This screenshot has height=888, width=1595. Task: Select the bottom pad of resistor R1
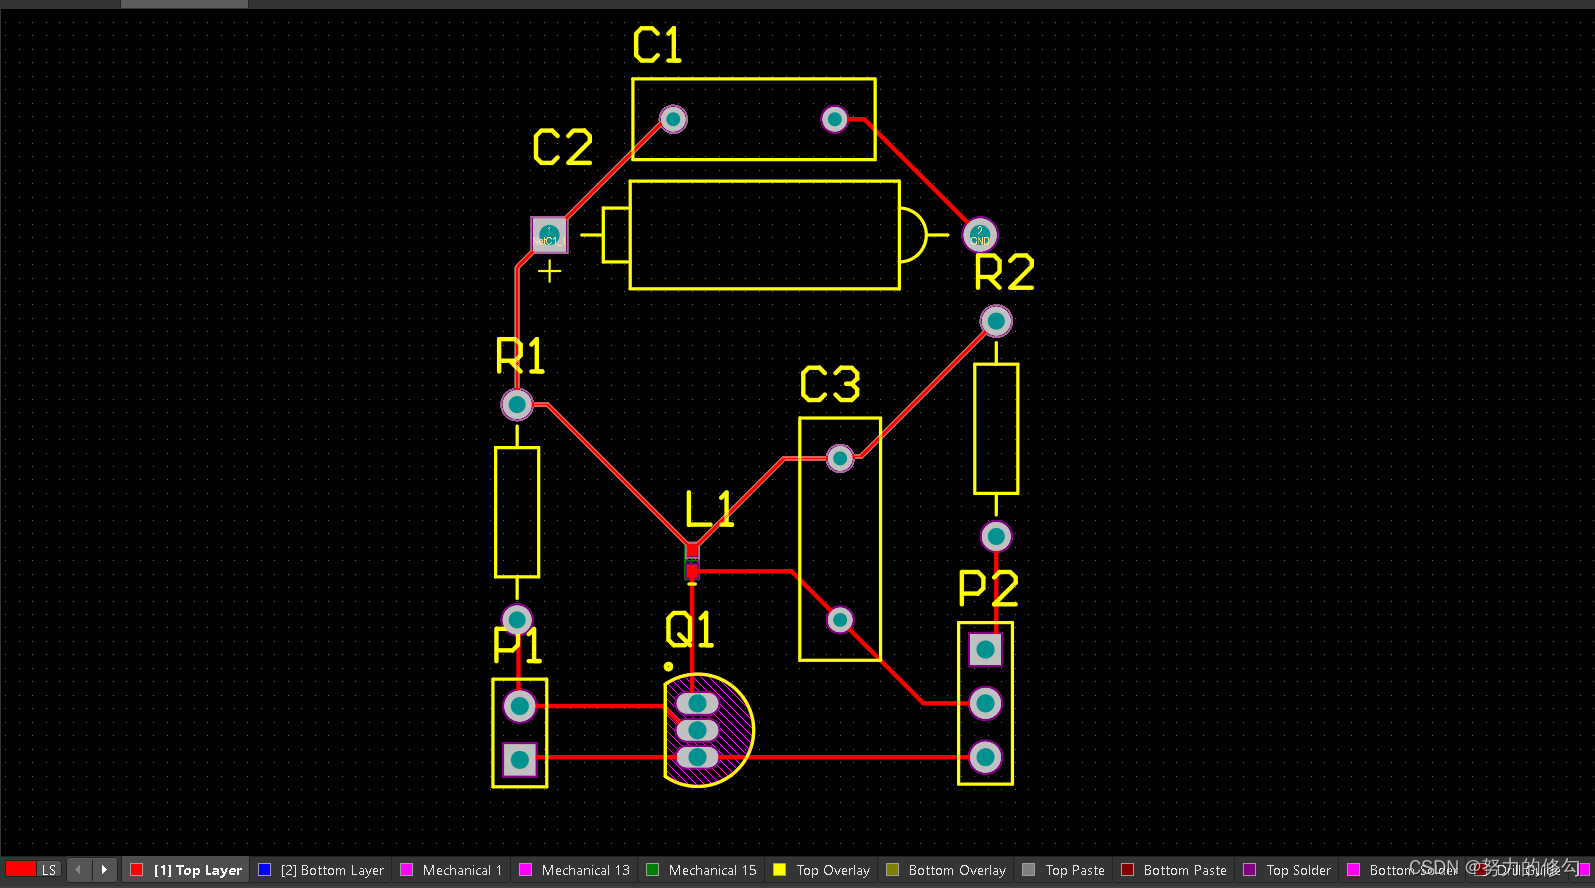tap(516, 620)
